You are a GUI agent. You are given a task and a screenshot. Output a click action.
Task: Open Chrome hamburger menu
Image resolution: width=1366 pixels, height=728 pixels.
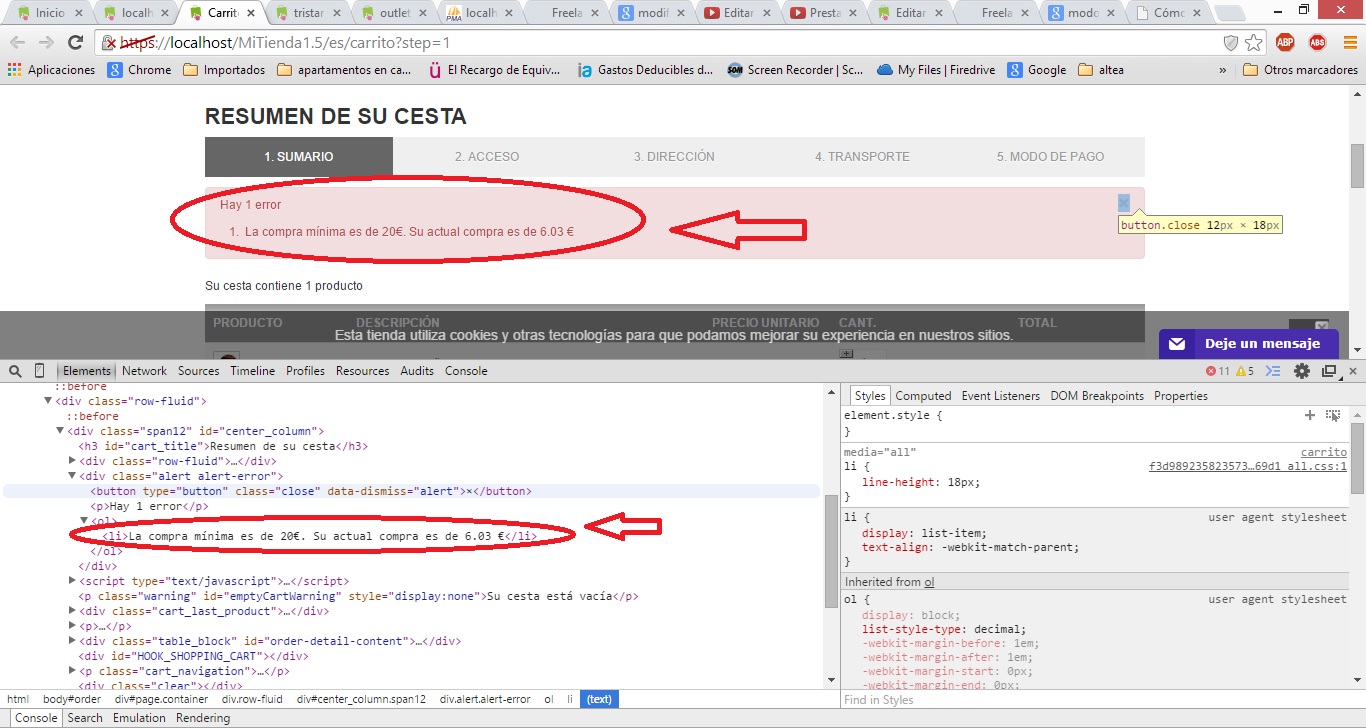coord(1348,43)
